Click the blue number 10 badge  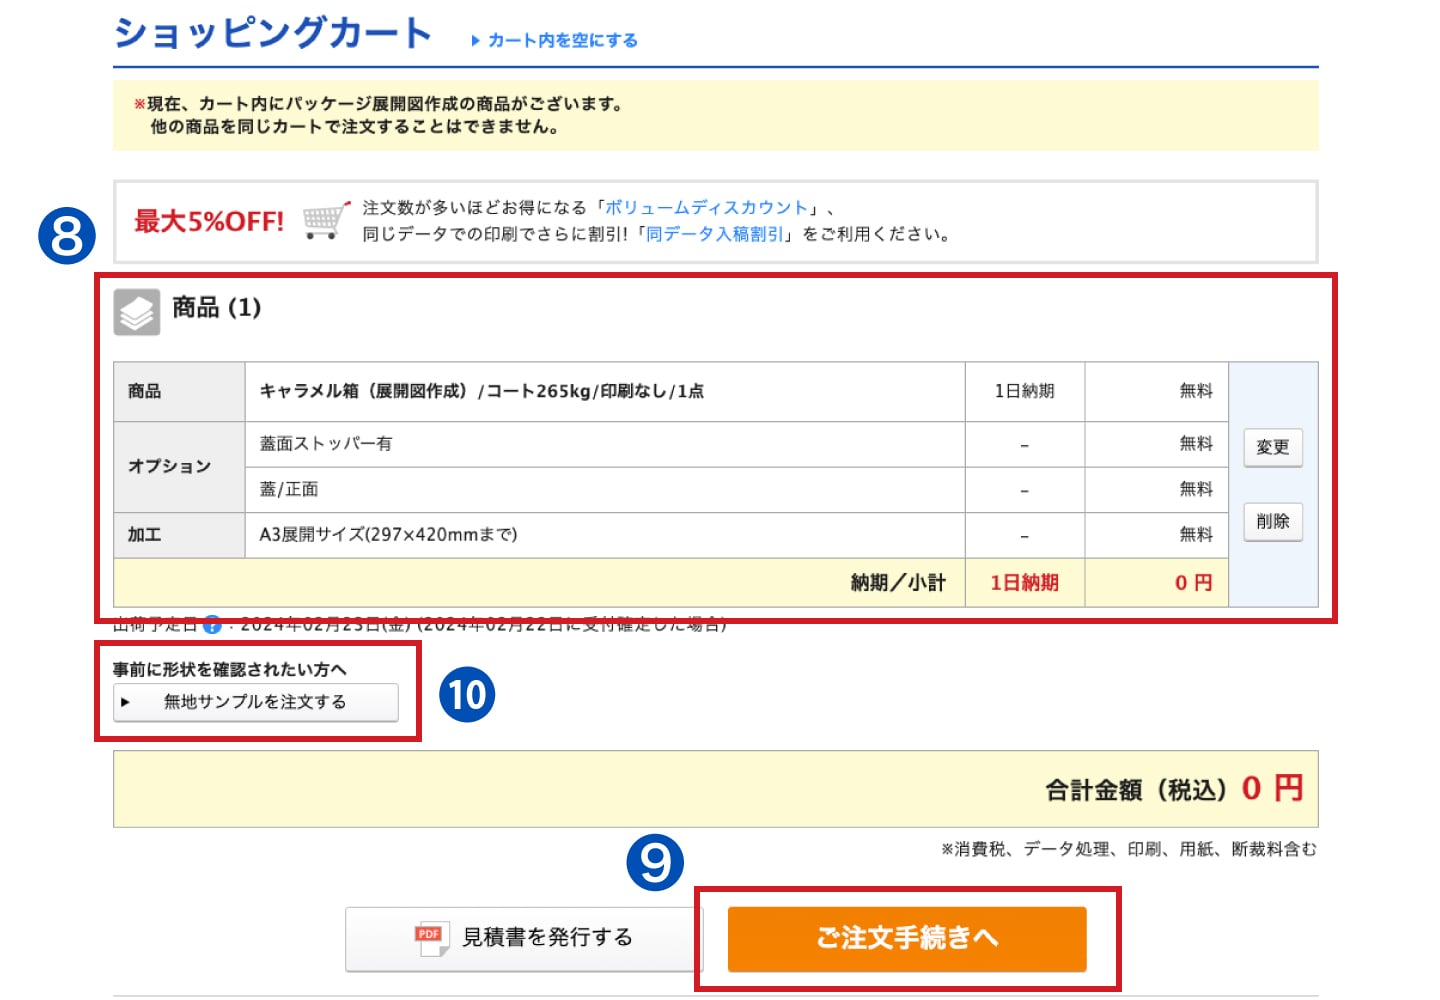coord(467,695)
